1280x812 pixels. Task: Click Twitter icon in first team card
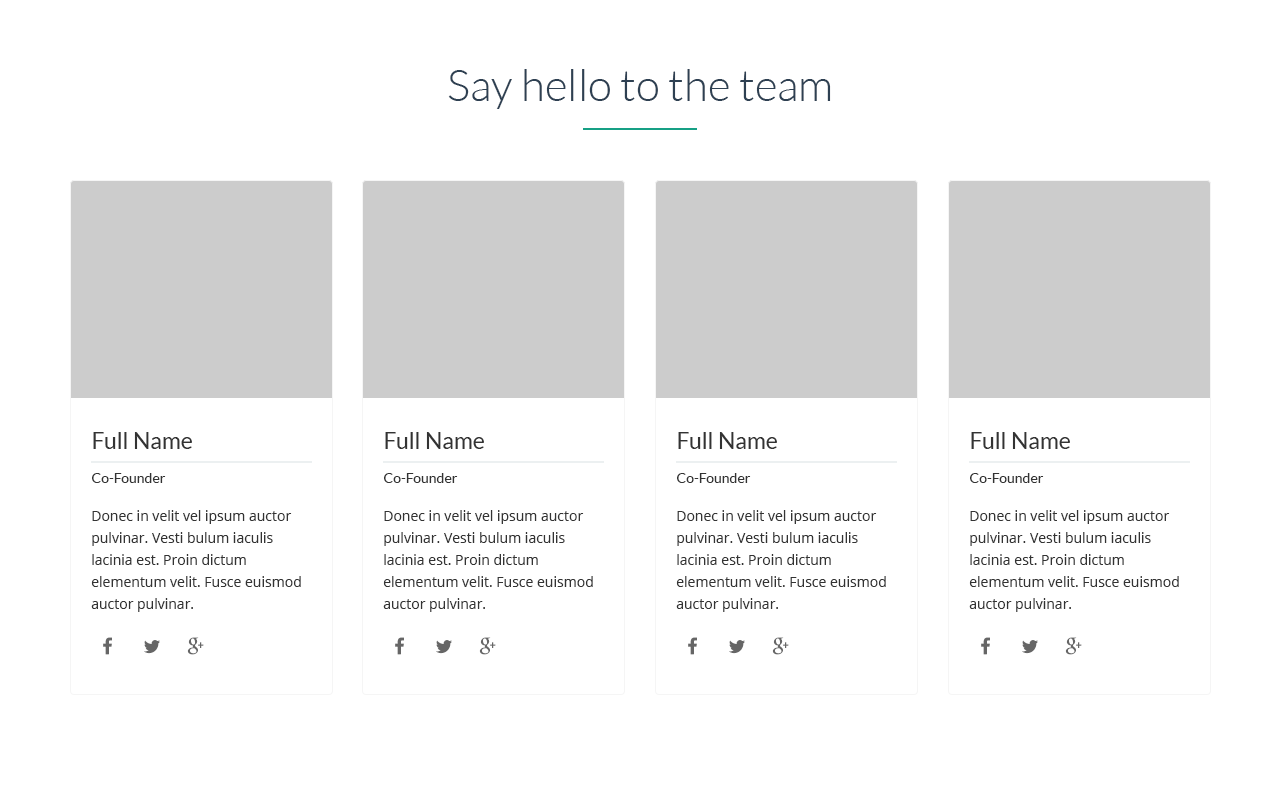(x=152, y=646)
